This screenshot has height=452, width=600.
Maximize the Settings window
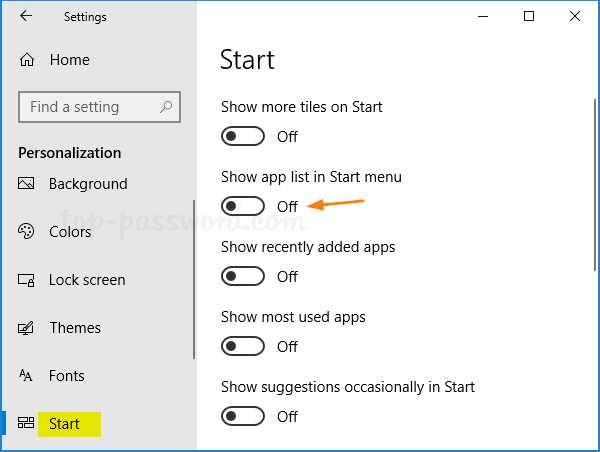click(529, 16)
